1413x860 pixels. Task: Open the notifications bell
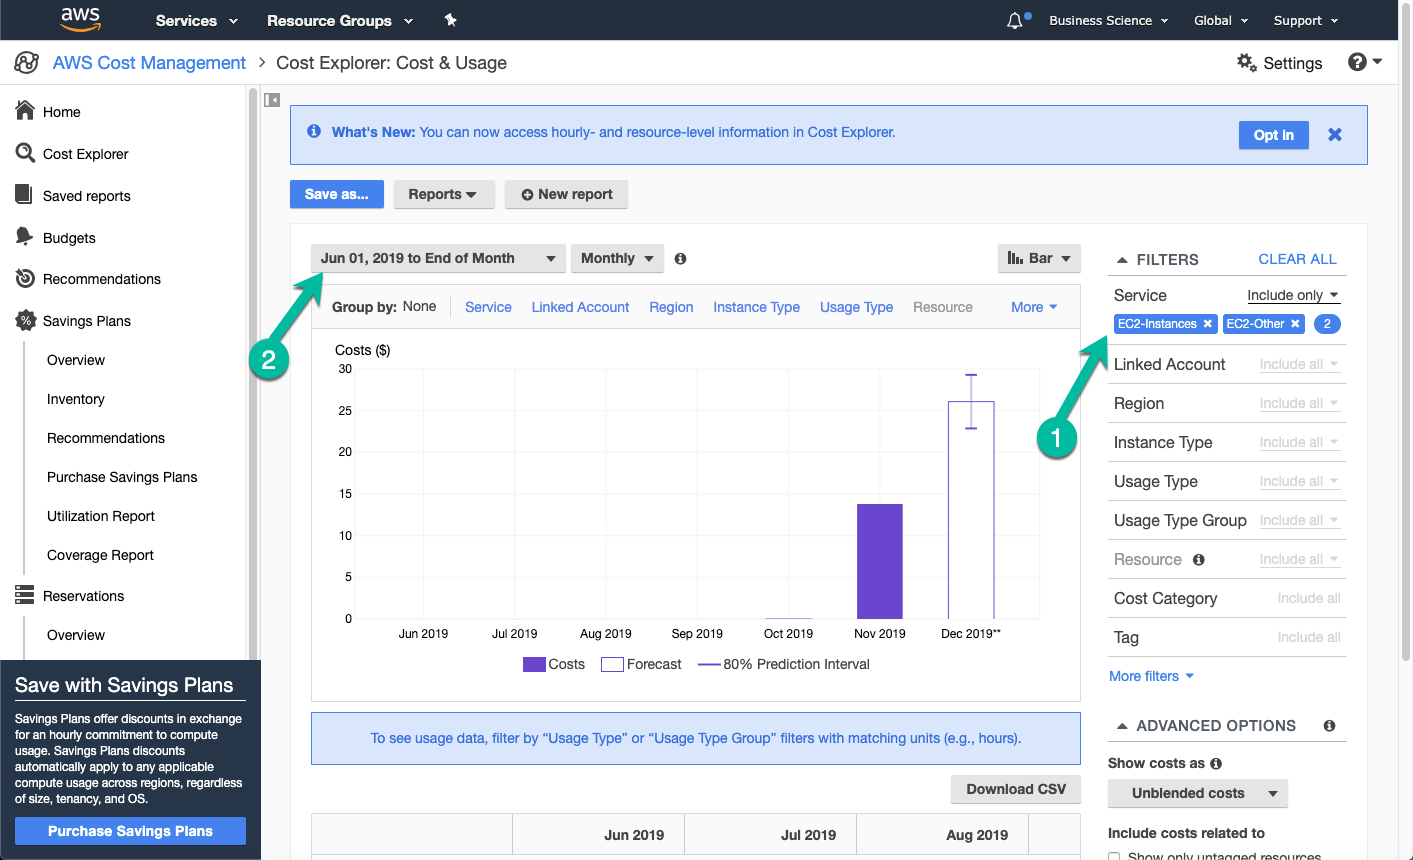click(x=1016, y=20)
